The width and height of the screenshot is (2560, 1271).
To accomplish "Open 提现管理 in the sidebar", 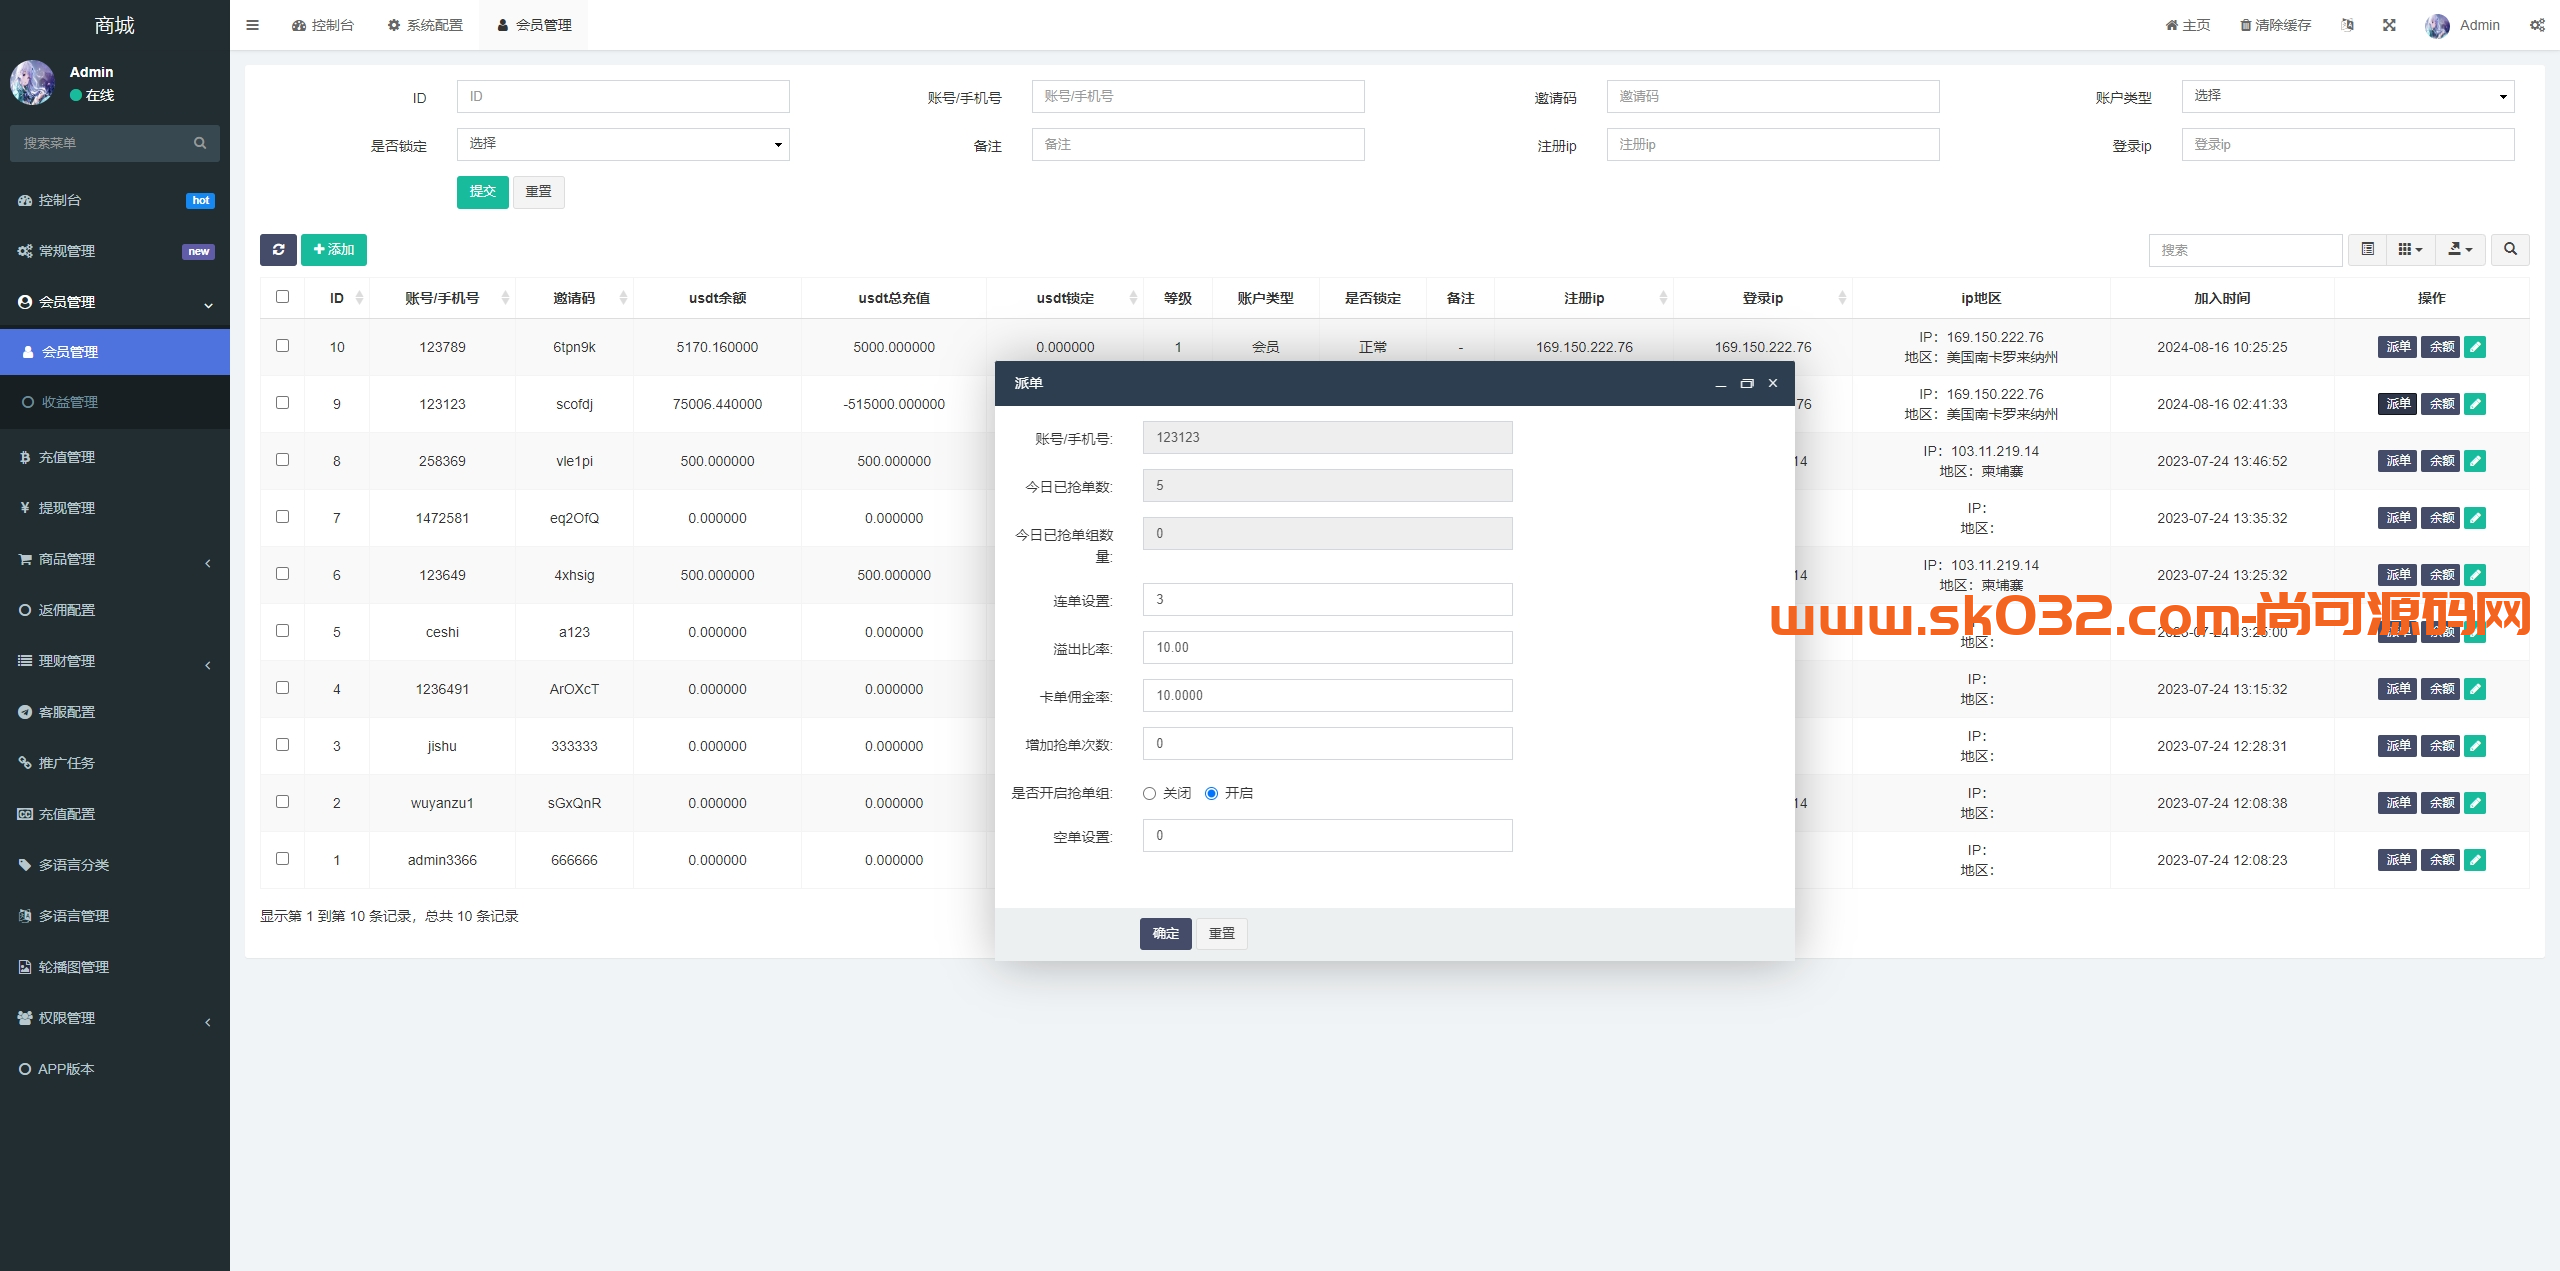I will point(115,508).
